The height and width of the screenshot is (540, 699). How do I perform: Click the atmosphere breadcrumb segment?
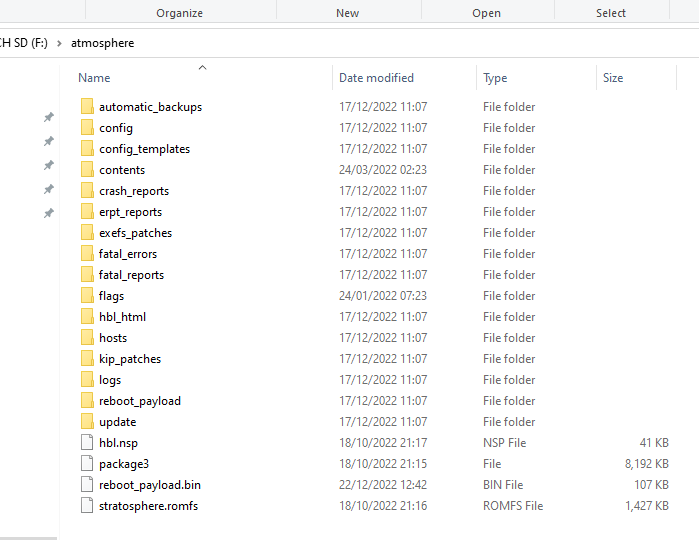pos(103,43)
